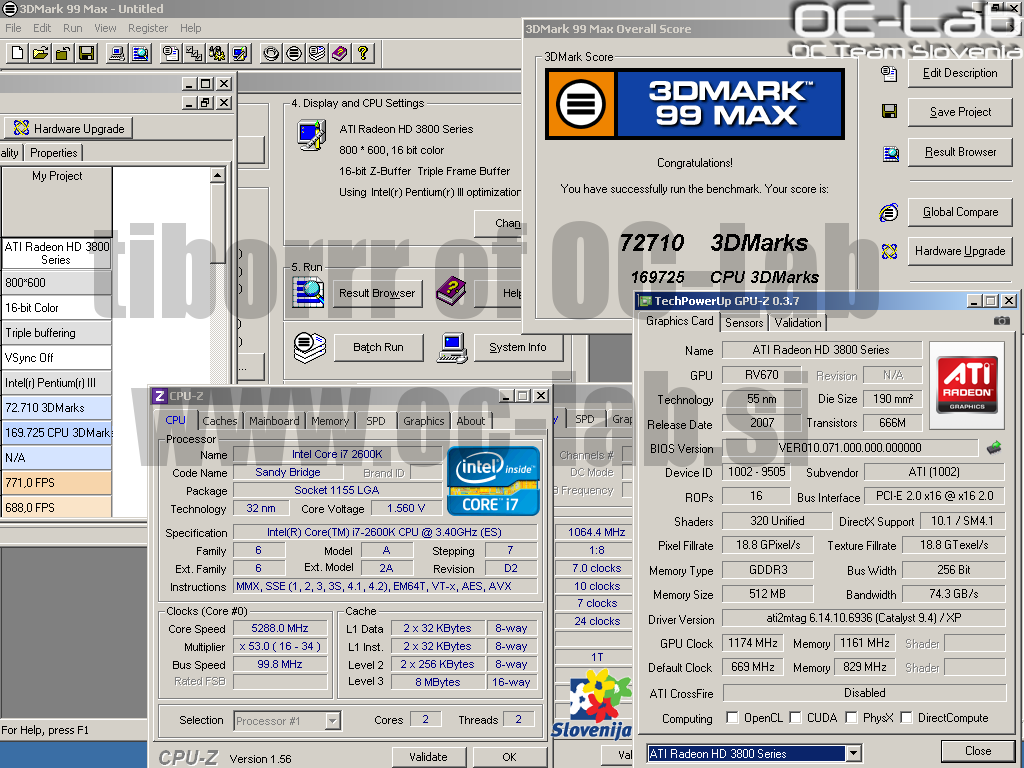Click the BIOS save chip icon in GPU-Z

pyautogui.click(x=994, y=447)
